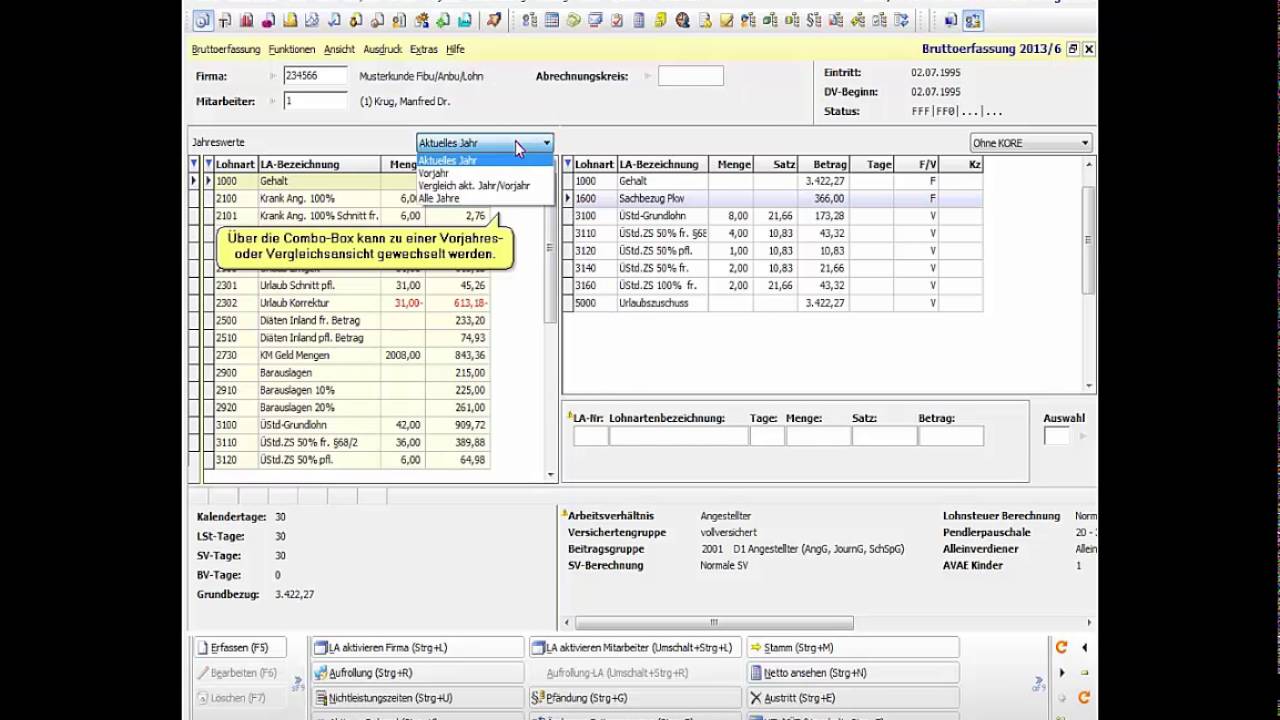Select the Sachbezug Pkw row
The width and height of the screenshot is (1280, 720).
pos(778,198)
